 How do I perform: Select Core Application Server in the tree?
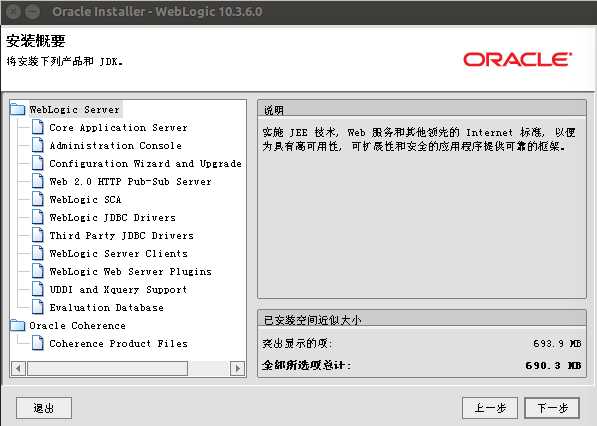[x=118, y=128]
